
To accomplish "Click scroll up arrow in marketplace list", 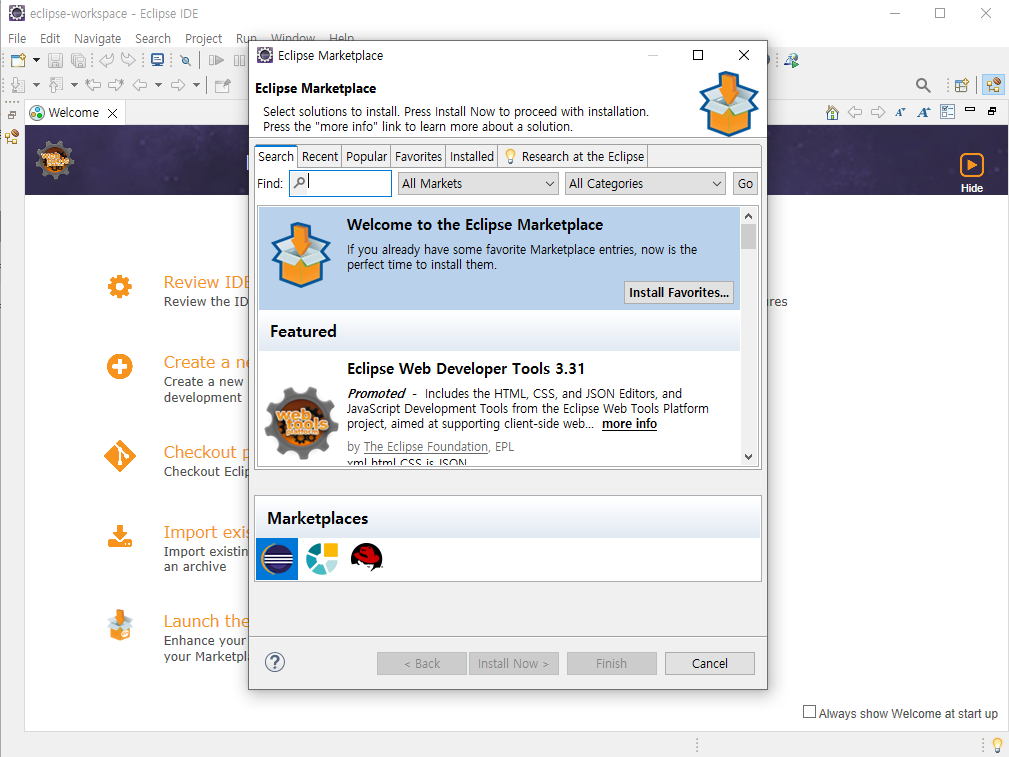I will coord(748,216).
